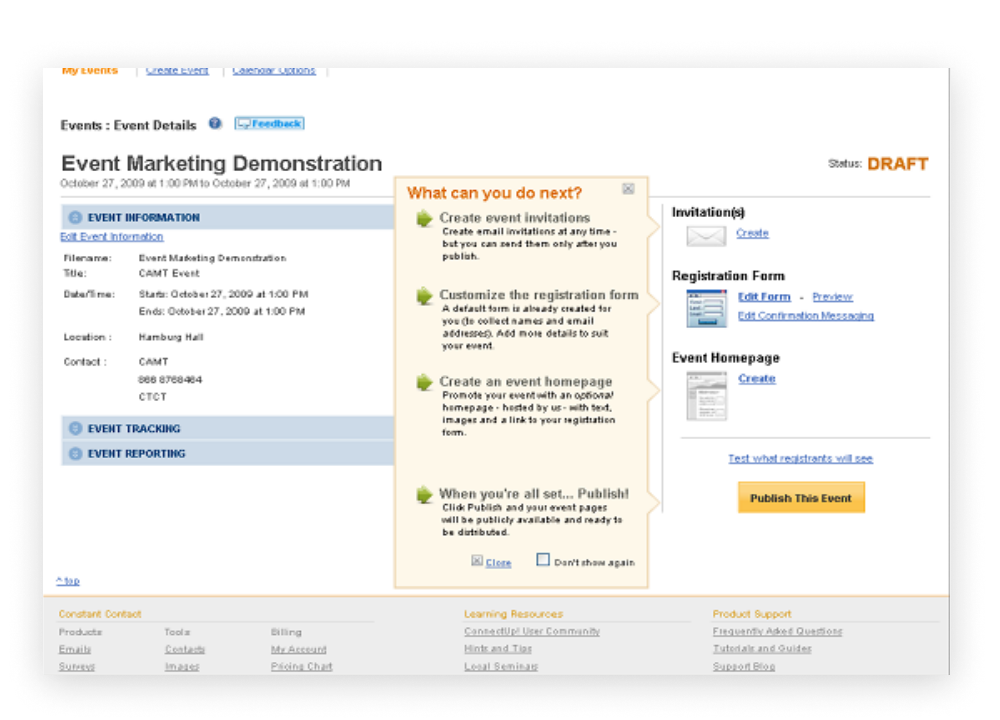Click green arrow beside Create event invitations
This screenshot has height=720, width=1000.
click(424, 219)
